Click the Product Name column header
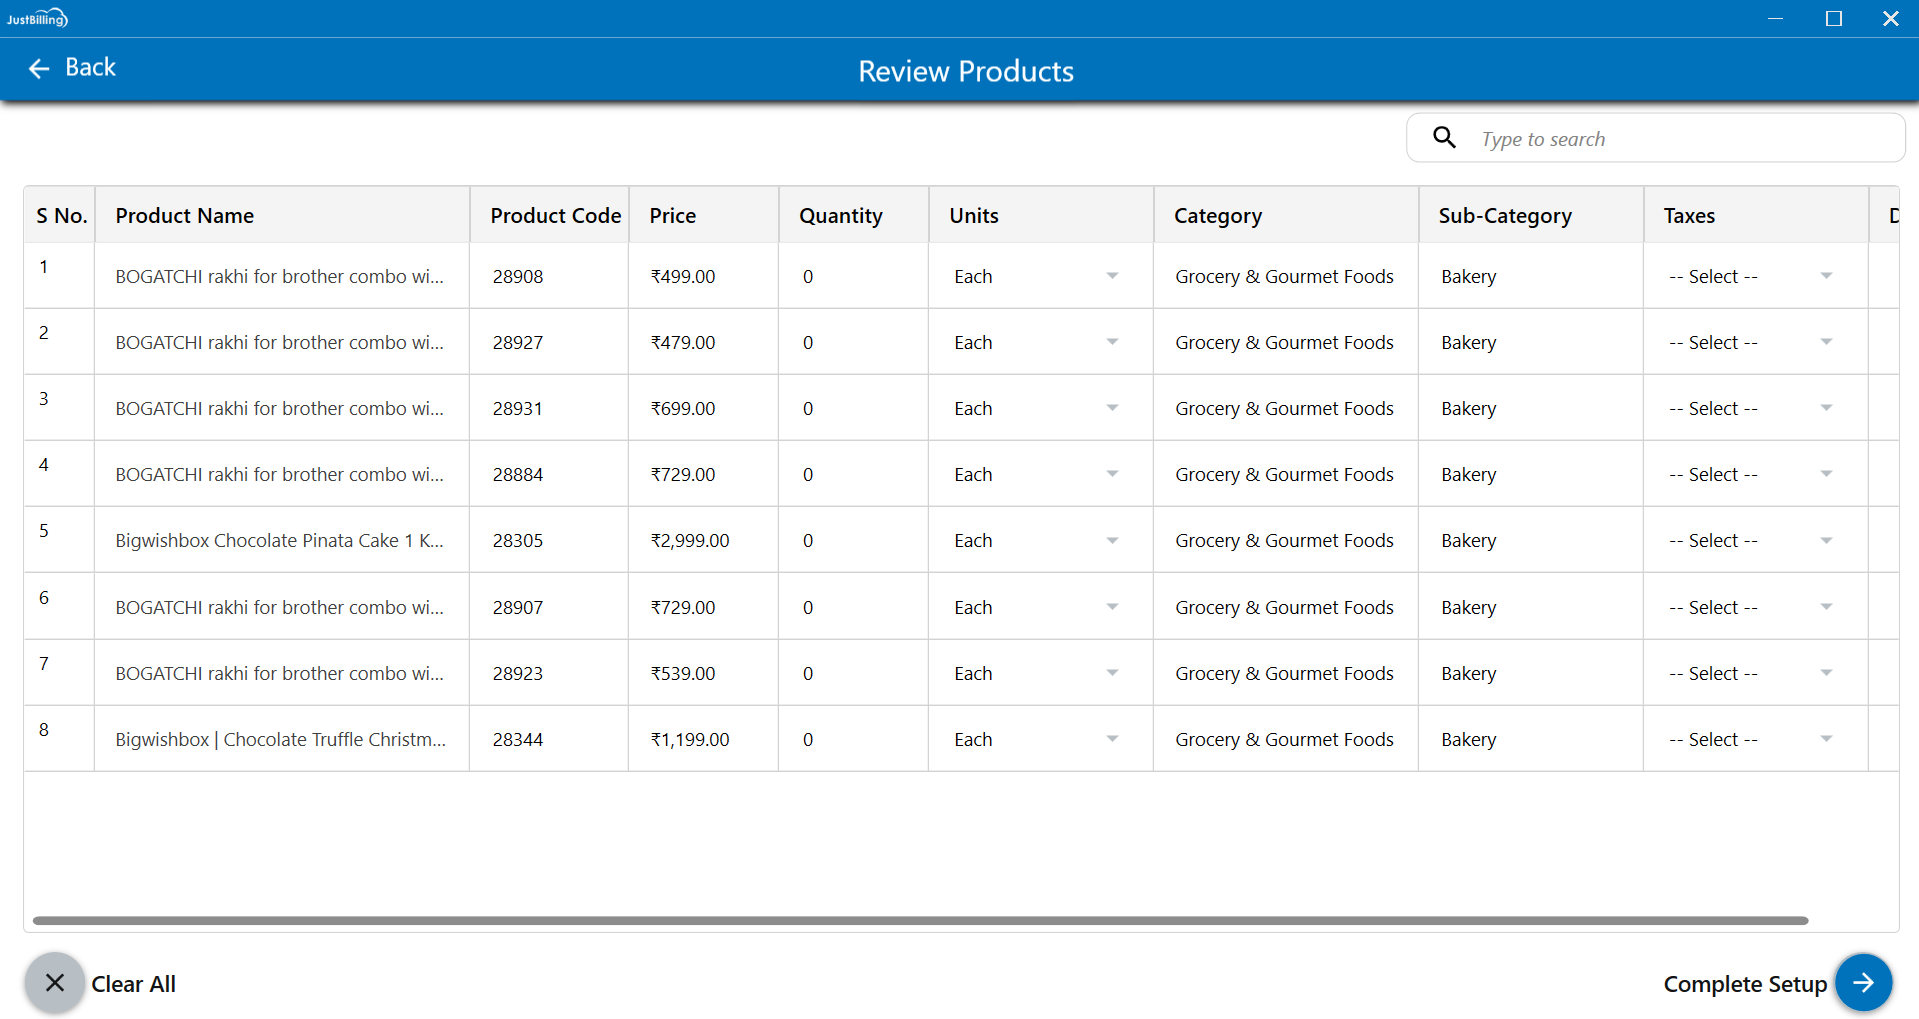 (185, 215)
